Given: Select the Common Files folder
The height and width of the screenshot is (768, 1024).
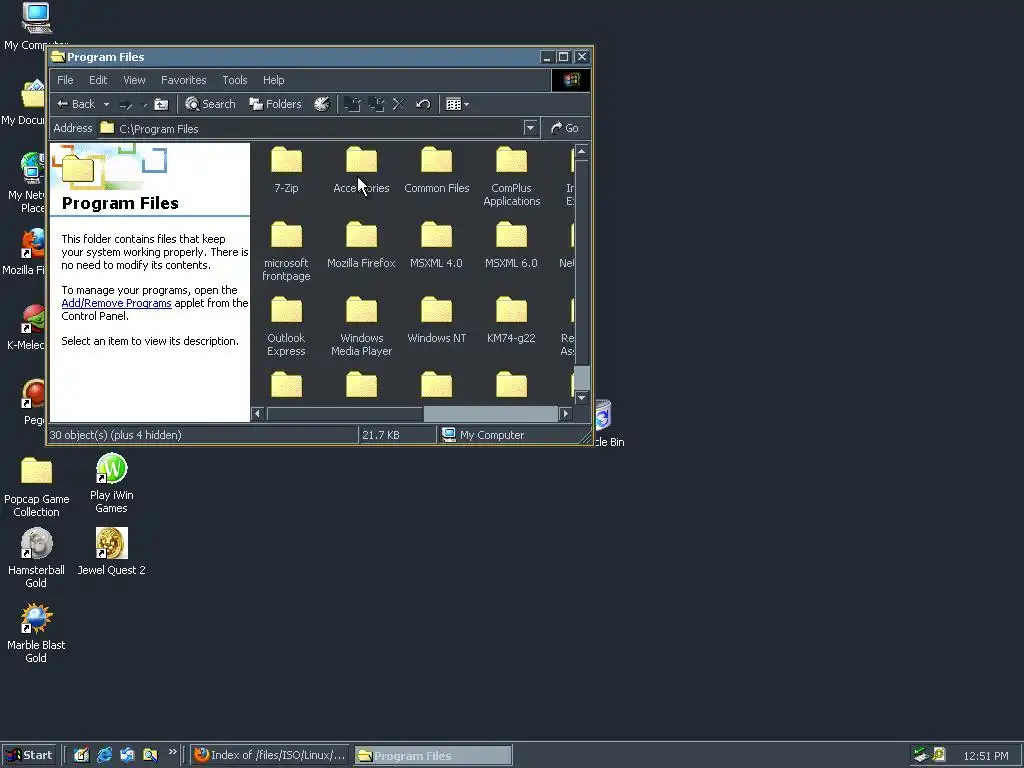Looking at the screenshot, I should click(436, 170).
